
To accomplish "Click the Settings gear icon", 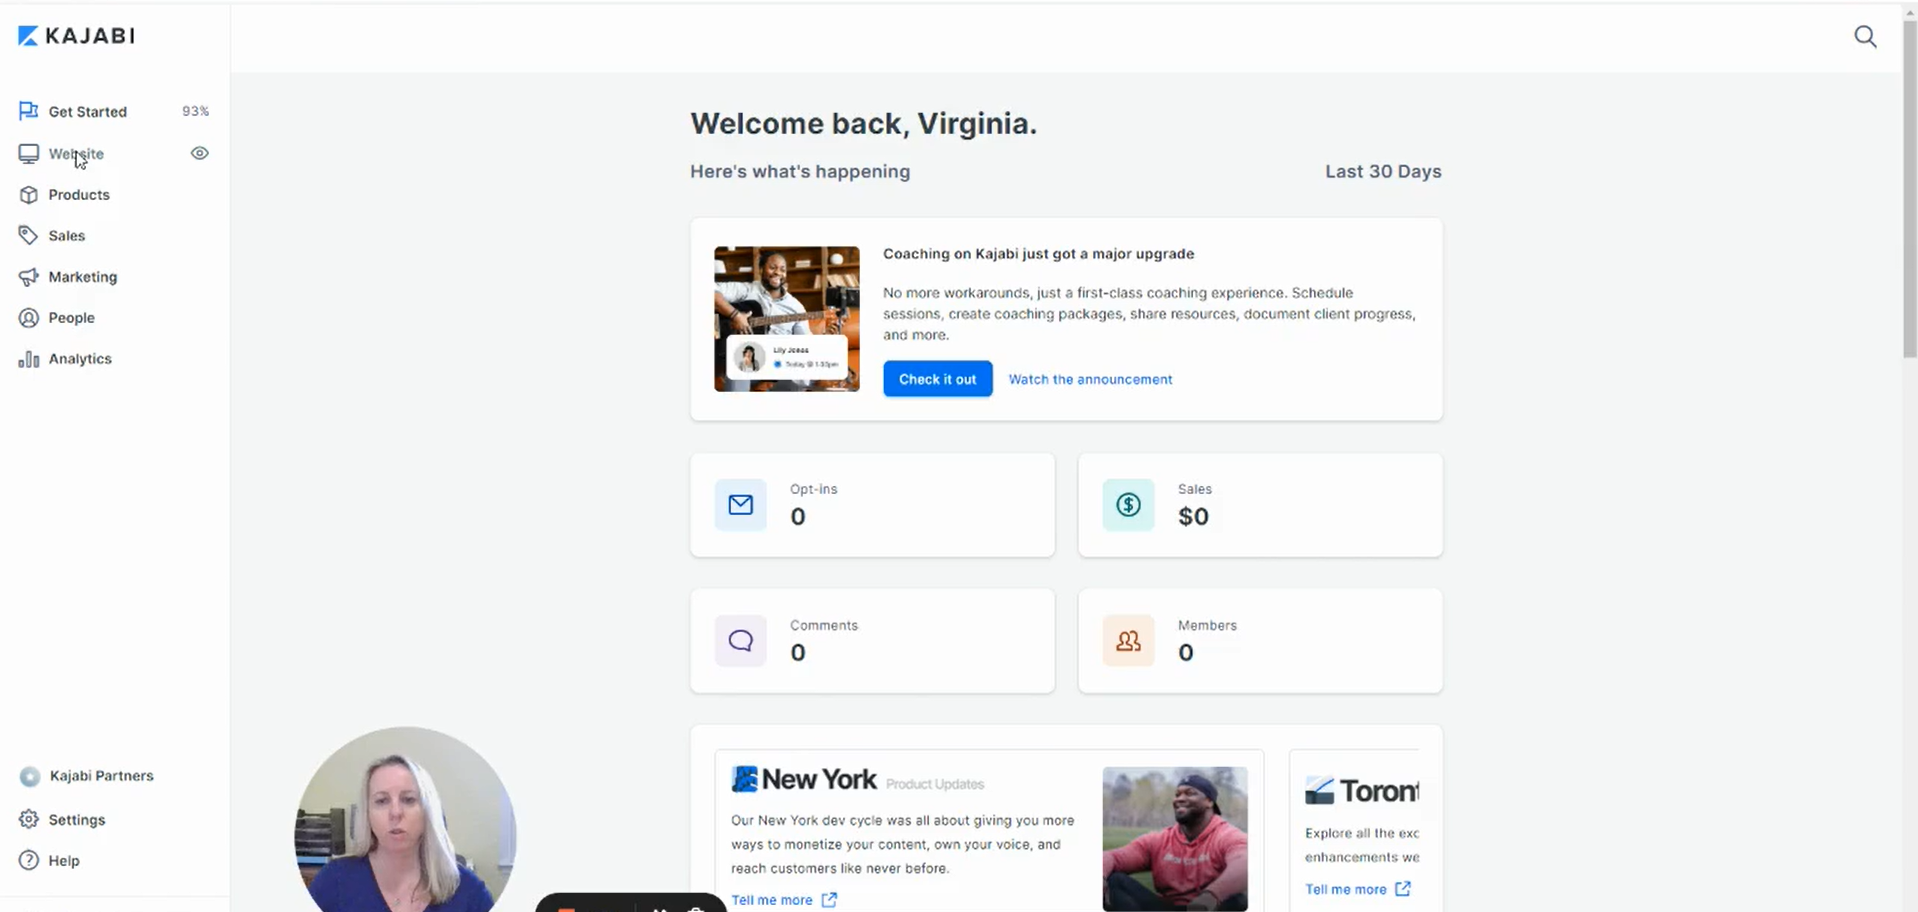I will click(28, 819).
